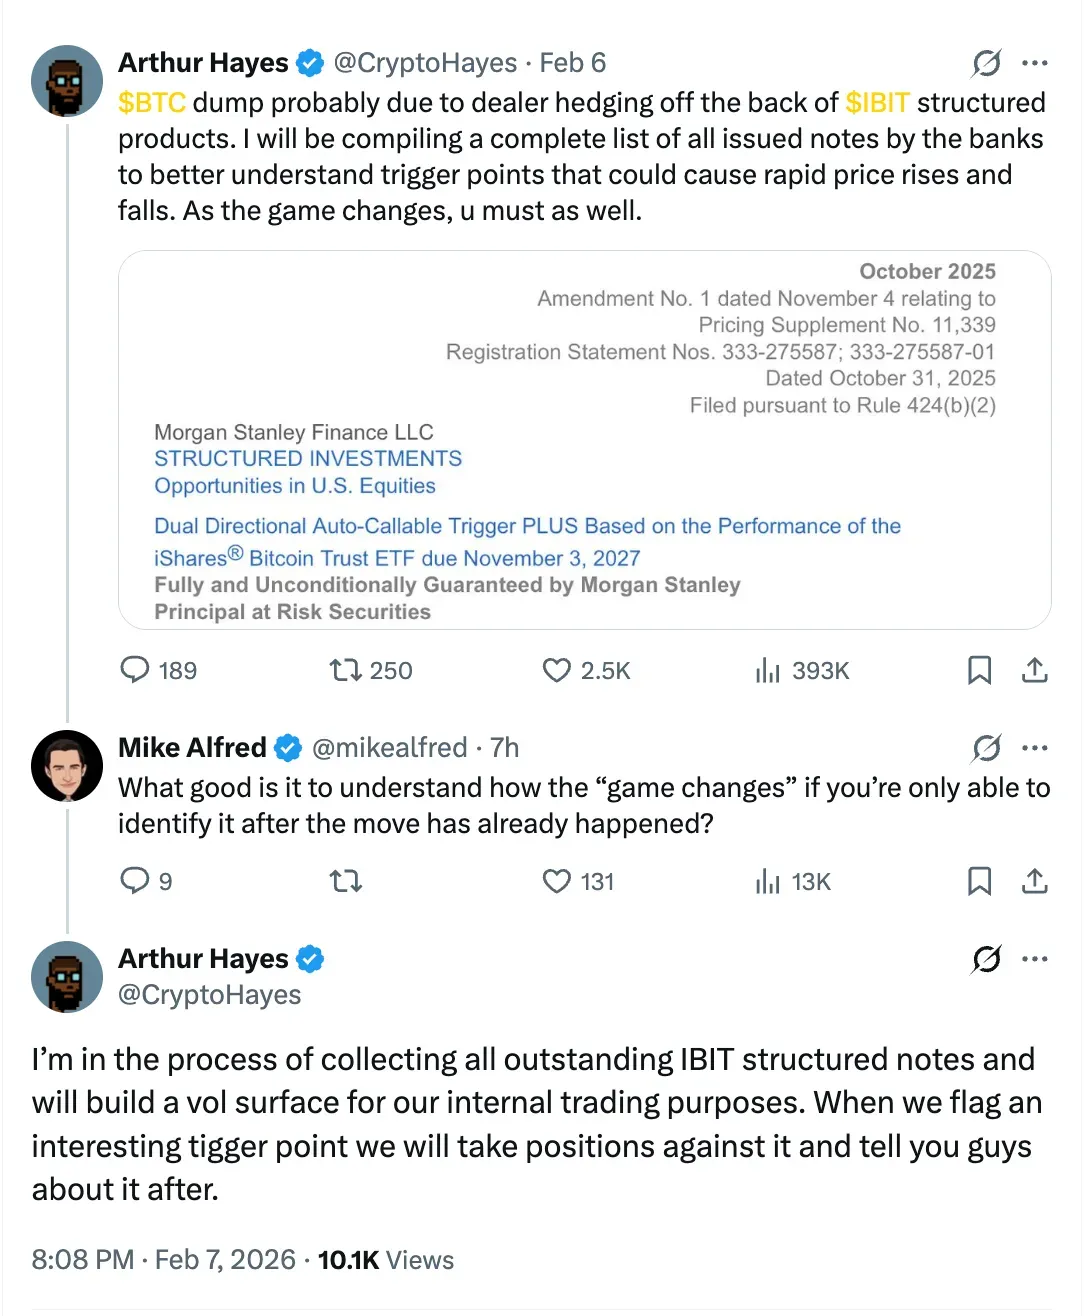The image size is (1086, 1316).
Task: Bookmark Arthur Hayes' Feb 6 tweet
Action: [x=979, y=669]
